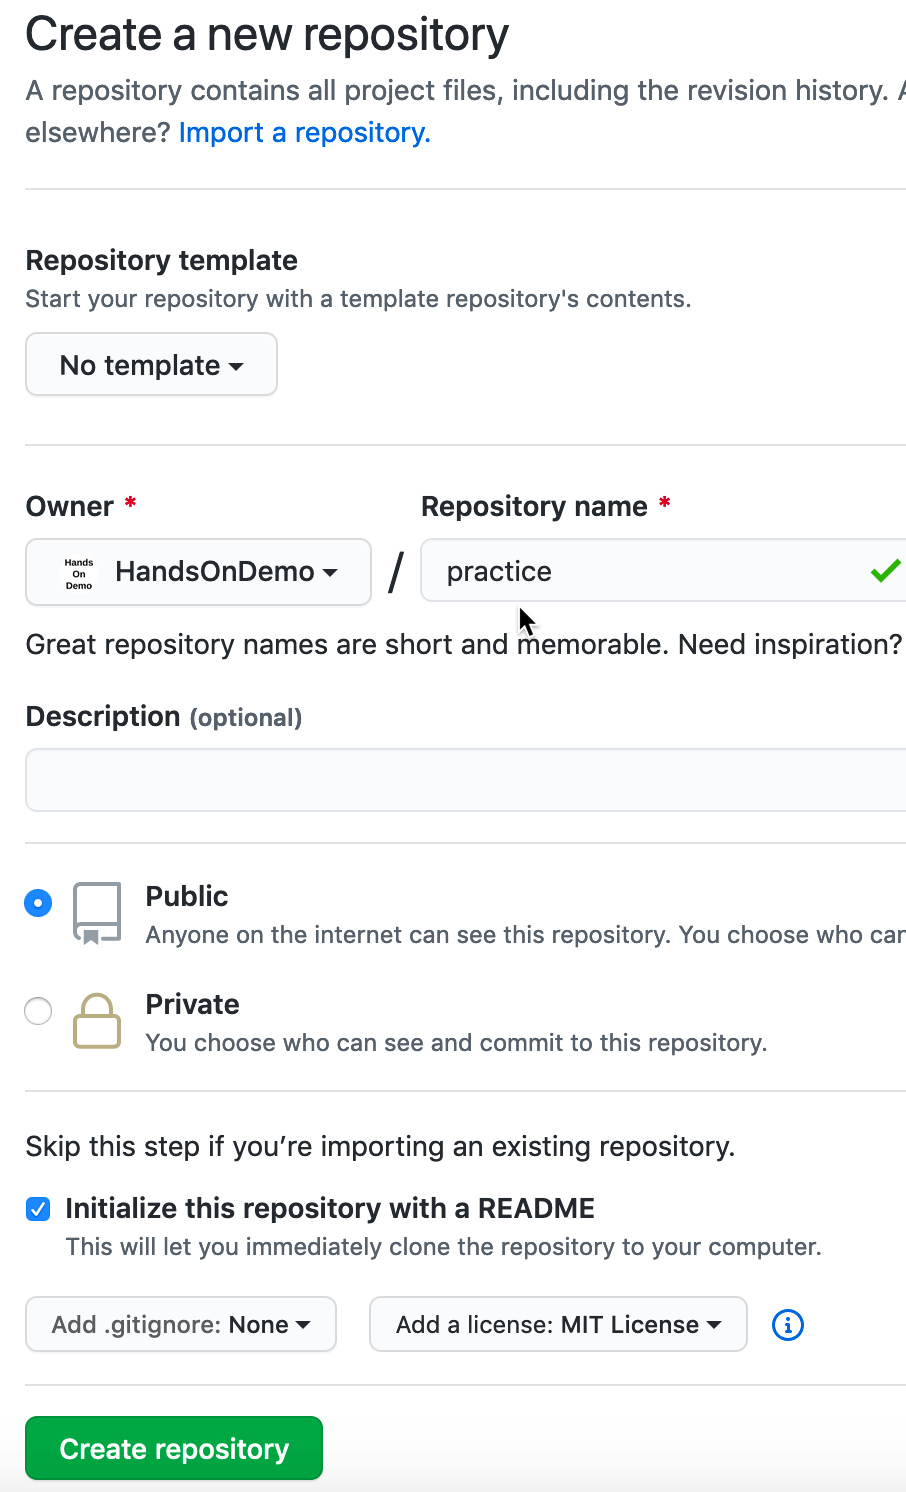Click the Repository name field showing "practice"
This screenshot has height=1492, width=906.
[600, 571]
